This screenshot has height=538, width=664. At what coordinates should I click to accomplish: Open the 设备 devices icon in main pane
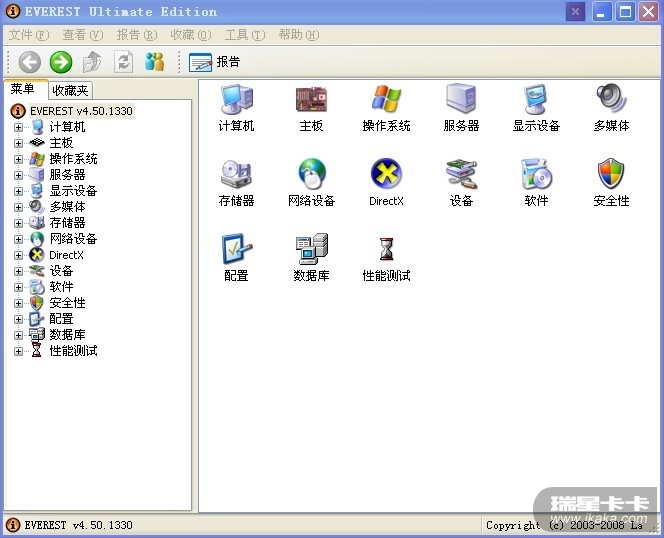pos(461,174)
